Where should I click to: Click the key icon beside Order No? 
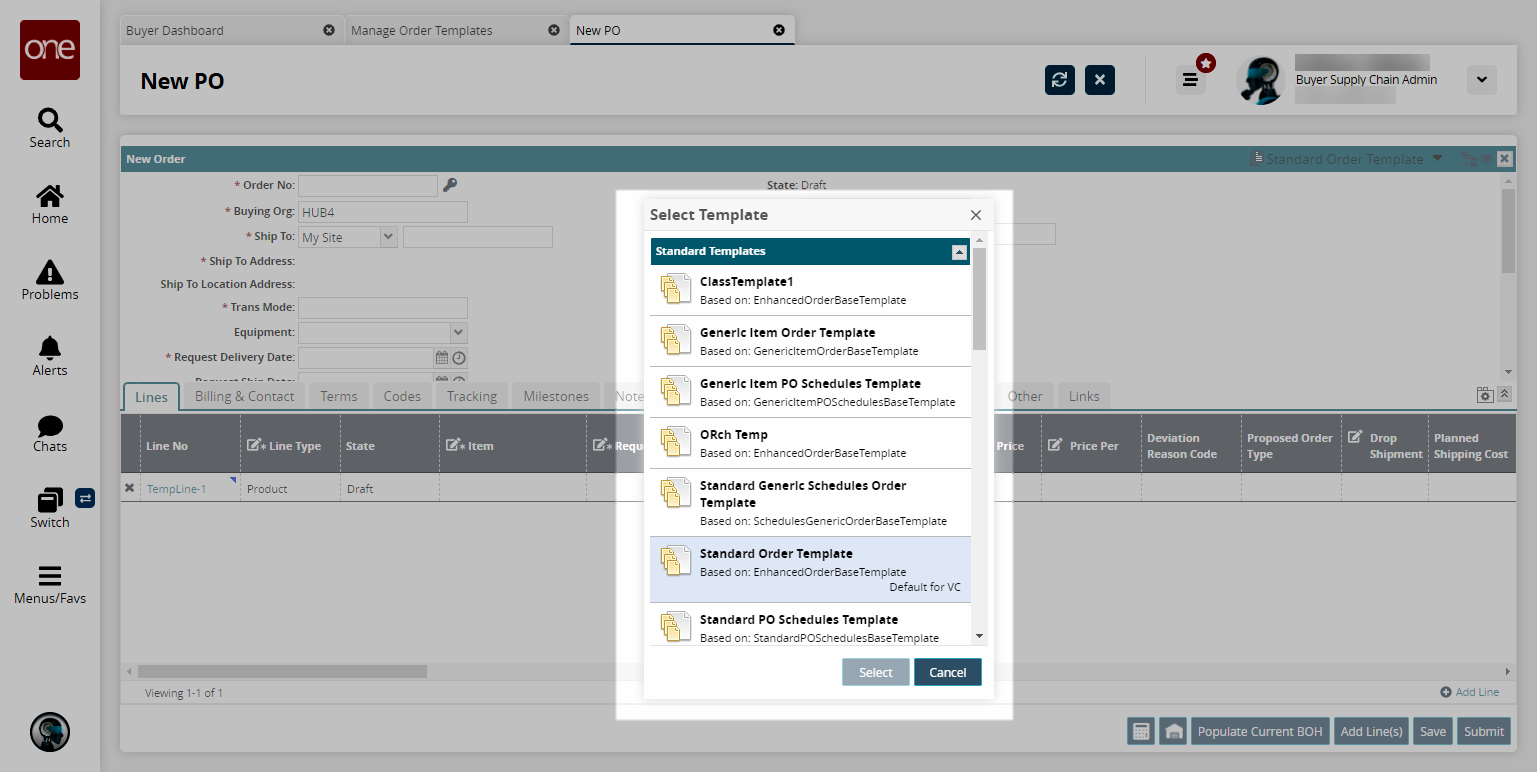point(450,185)
